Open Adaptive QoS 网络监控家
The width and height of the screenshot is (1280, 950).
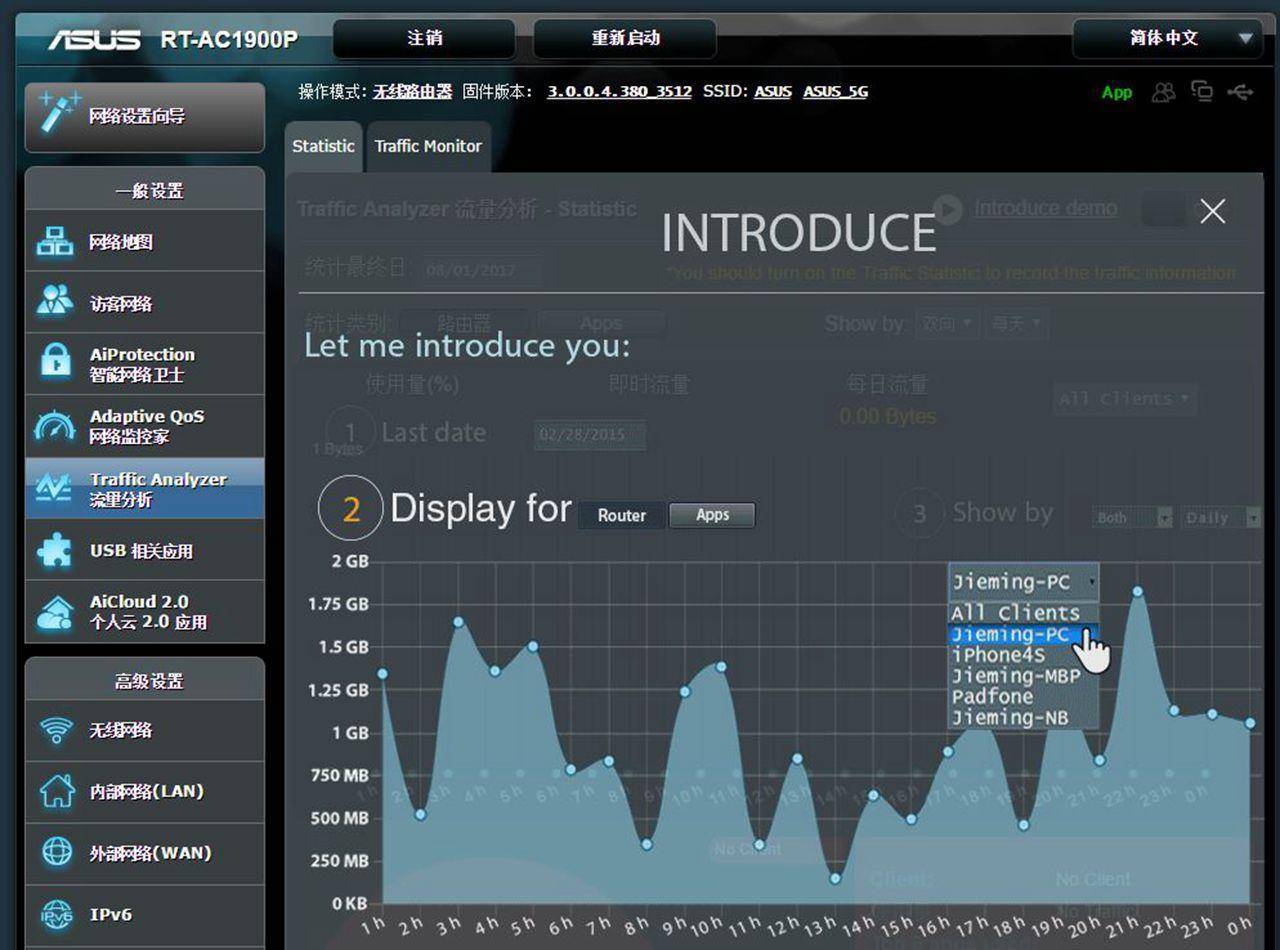click(145, 426)
